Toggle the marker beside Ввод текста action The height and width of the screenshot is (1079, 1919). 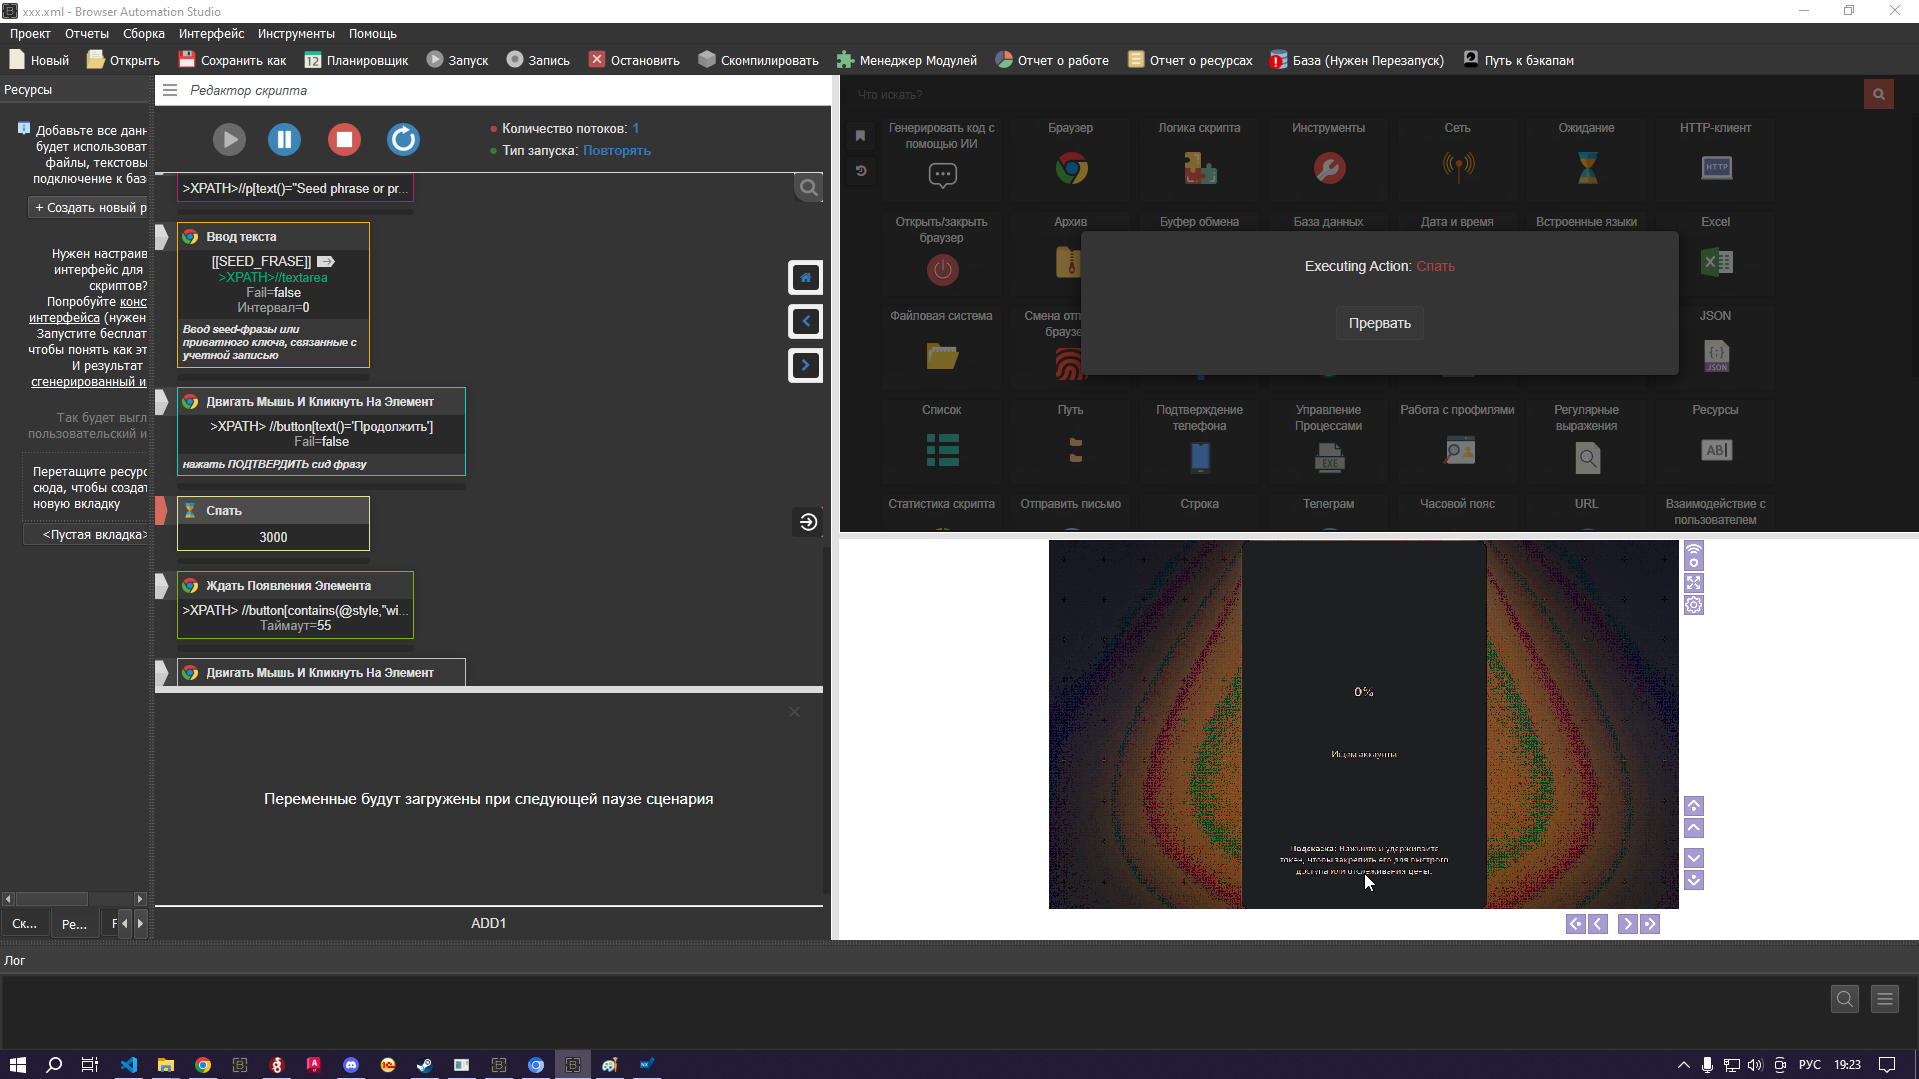pyautogui.click(x=162, y=237)
